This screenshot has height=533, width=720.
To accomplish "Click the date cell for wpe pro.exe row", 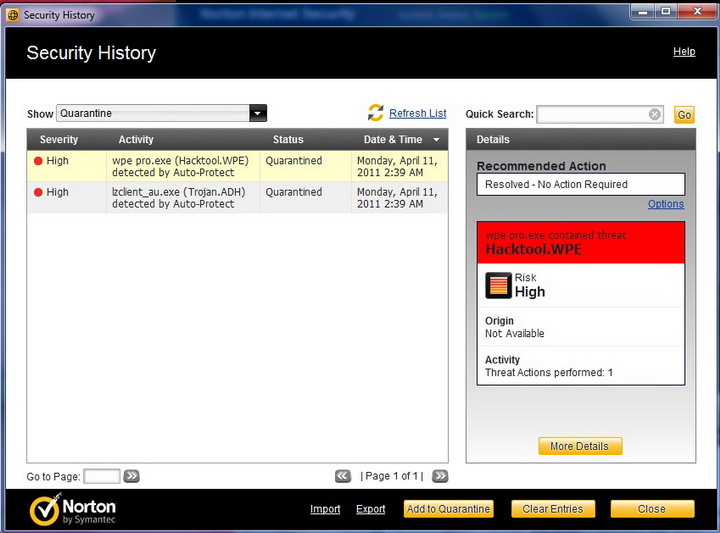I will 397,166.
